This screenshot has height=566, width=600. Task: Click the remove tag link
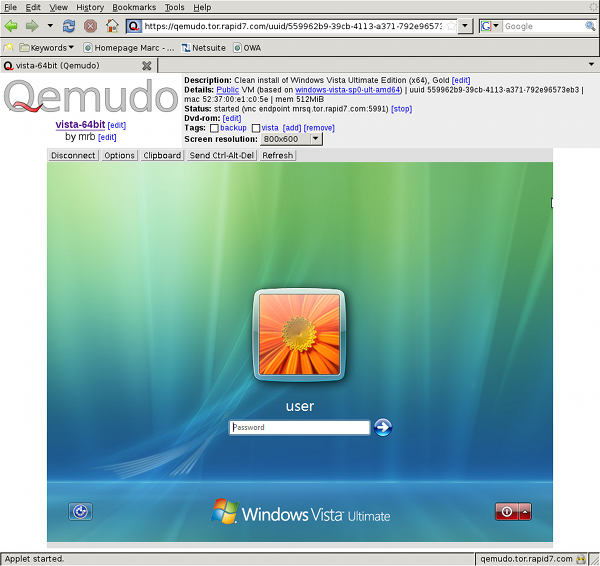click(319, 127)
